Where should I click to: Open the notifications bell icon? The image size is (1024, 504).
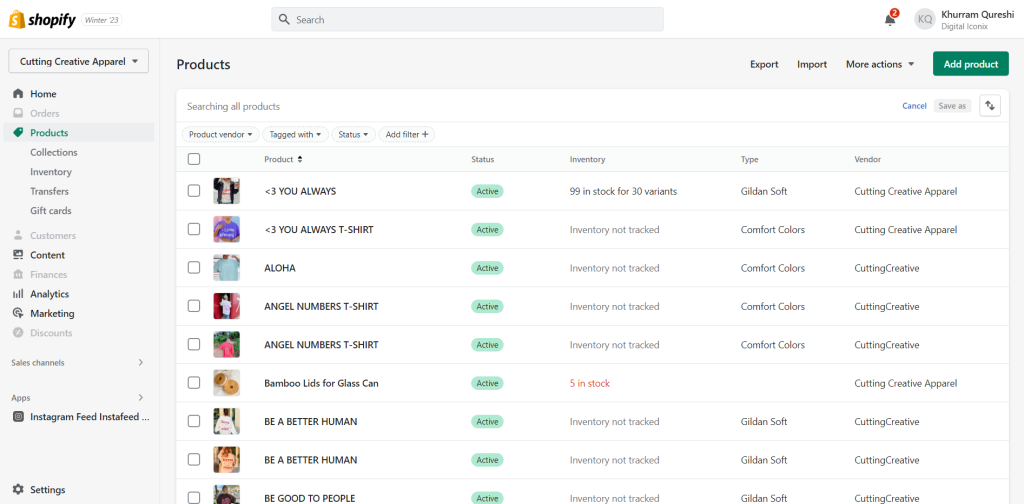(x=889, y=19)
